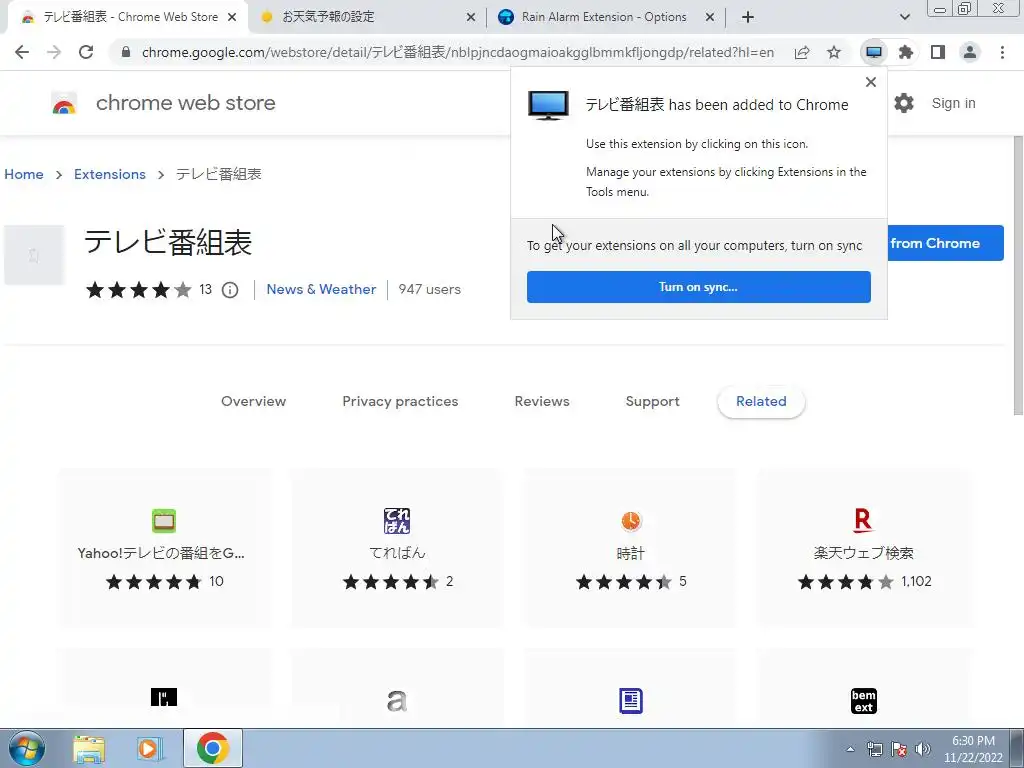Click the black-and-white icon in second row first card

click(x=164, y=697)
